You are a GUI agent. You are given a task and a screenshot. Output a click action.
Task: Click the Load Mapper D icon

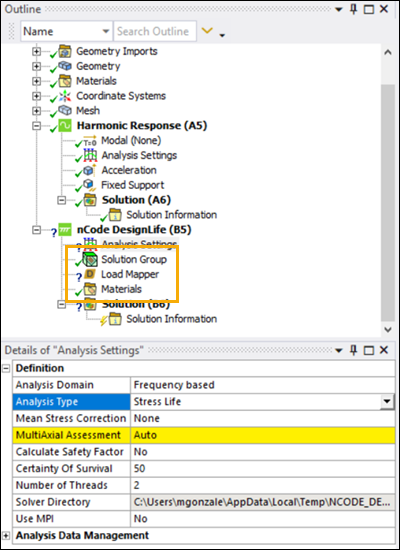pyautogui.click(x=90, y=274)
